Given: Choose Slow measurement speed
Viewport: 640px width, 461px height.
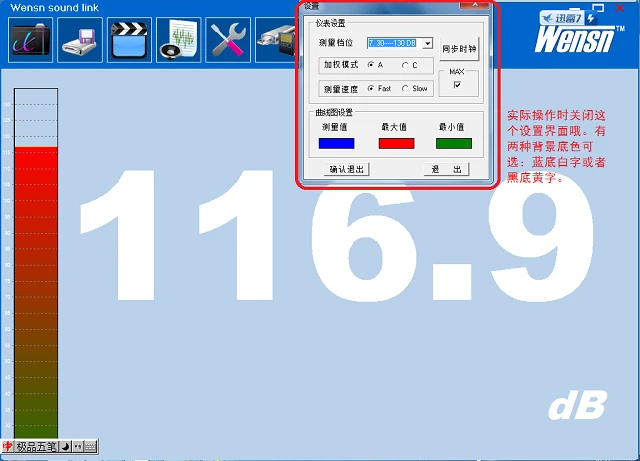Looking at the screenshot, I should coord(405,88).
